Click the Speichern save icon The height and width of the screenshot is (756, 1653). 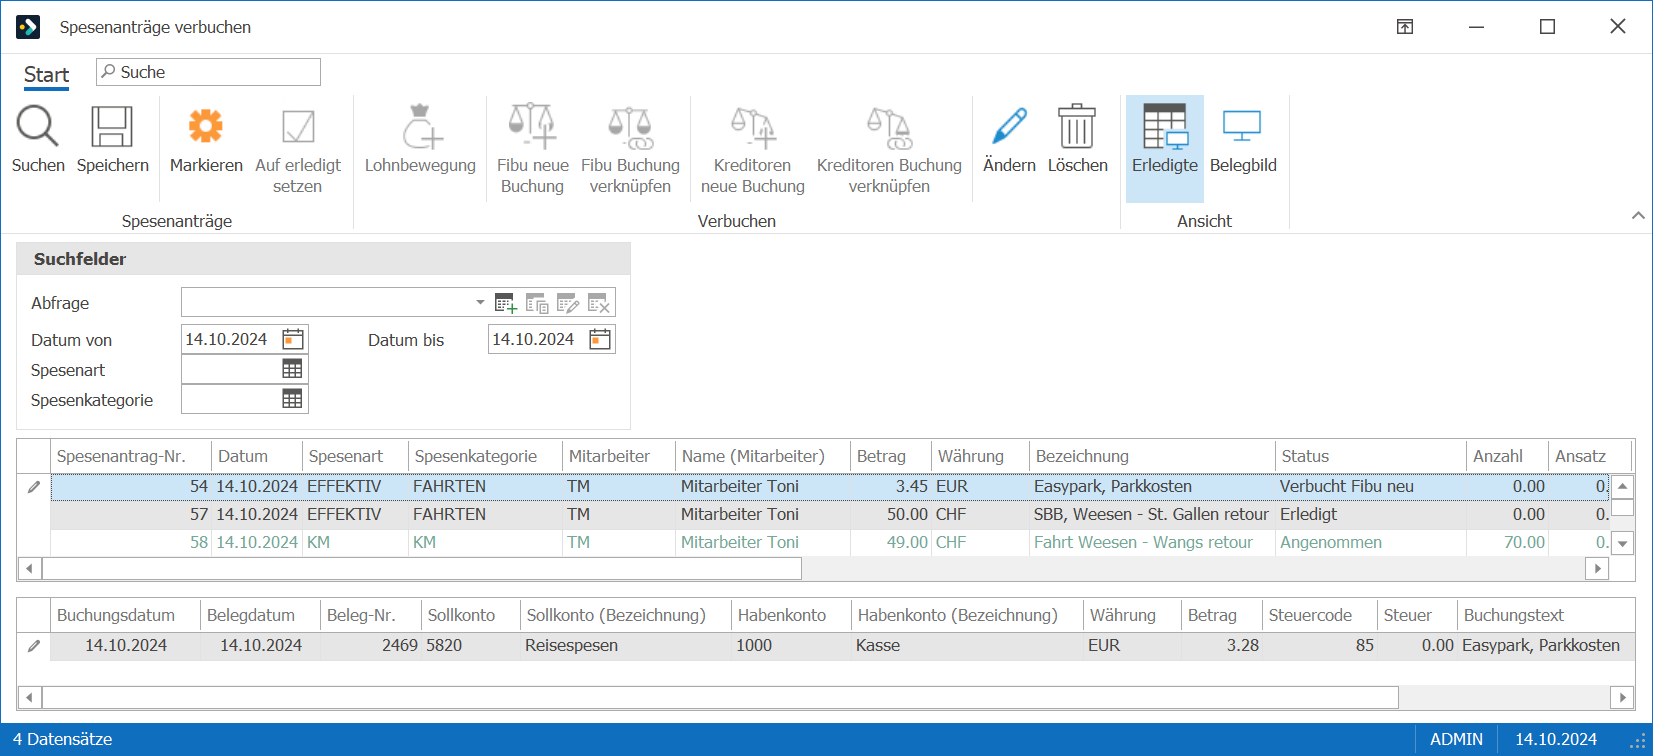click(x=112, y=127)
